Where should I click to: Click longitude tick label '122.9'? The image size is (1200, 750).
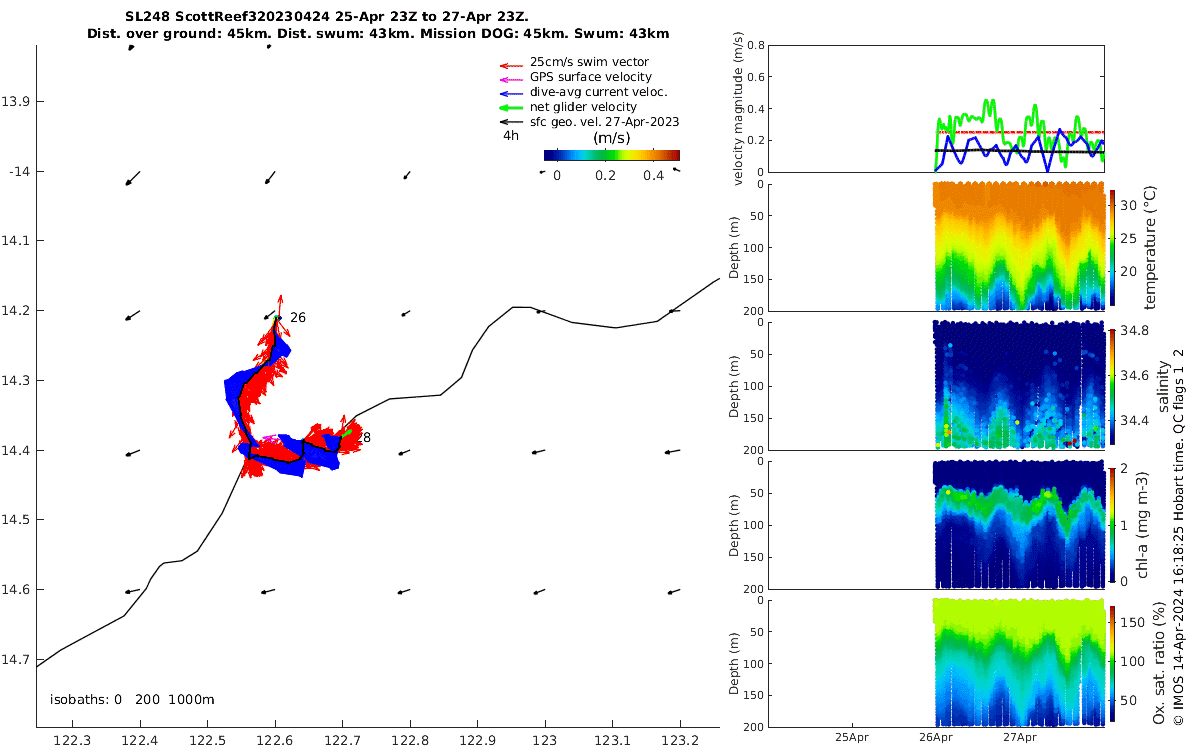478,741
